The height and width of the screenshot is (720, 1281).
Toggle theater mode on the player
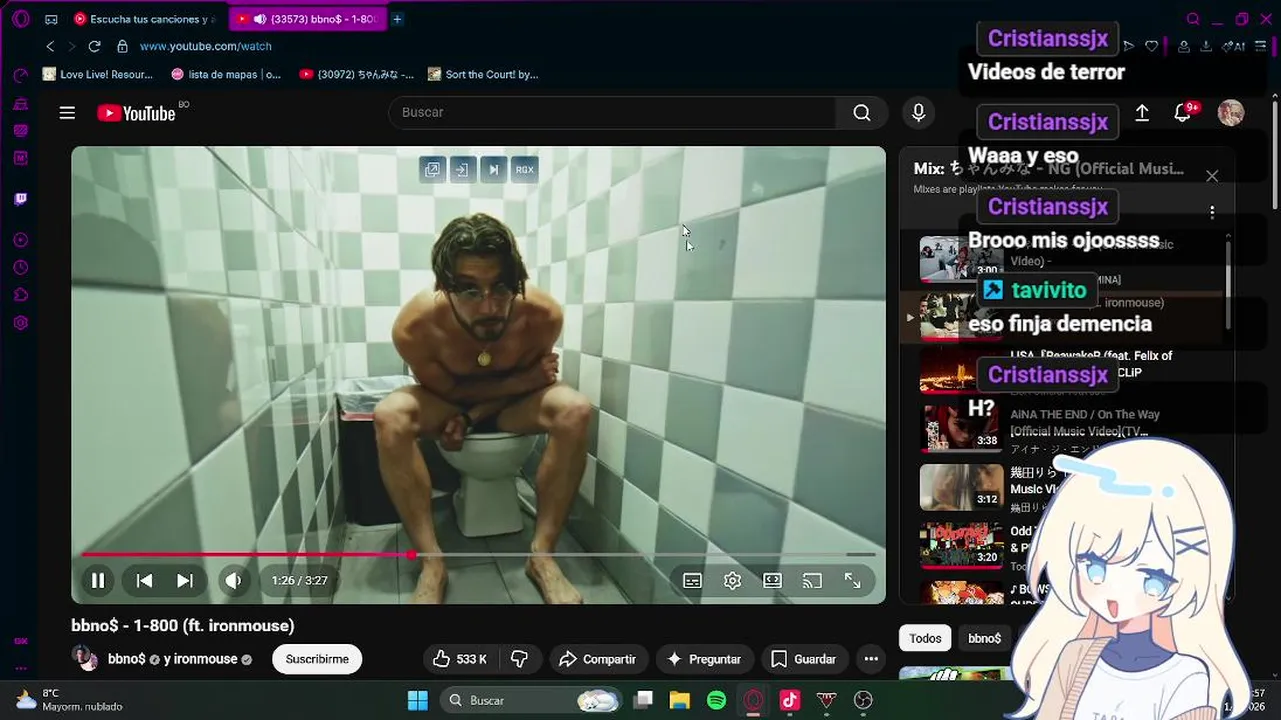[773, 580]
